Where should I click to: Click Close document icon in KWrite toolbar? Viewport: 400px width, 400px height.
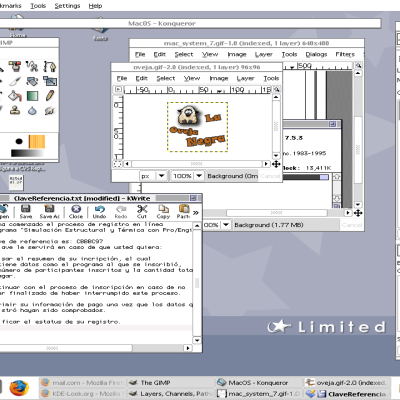tap(76, 212)
